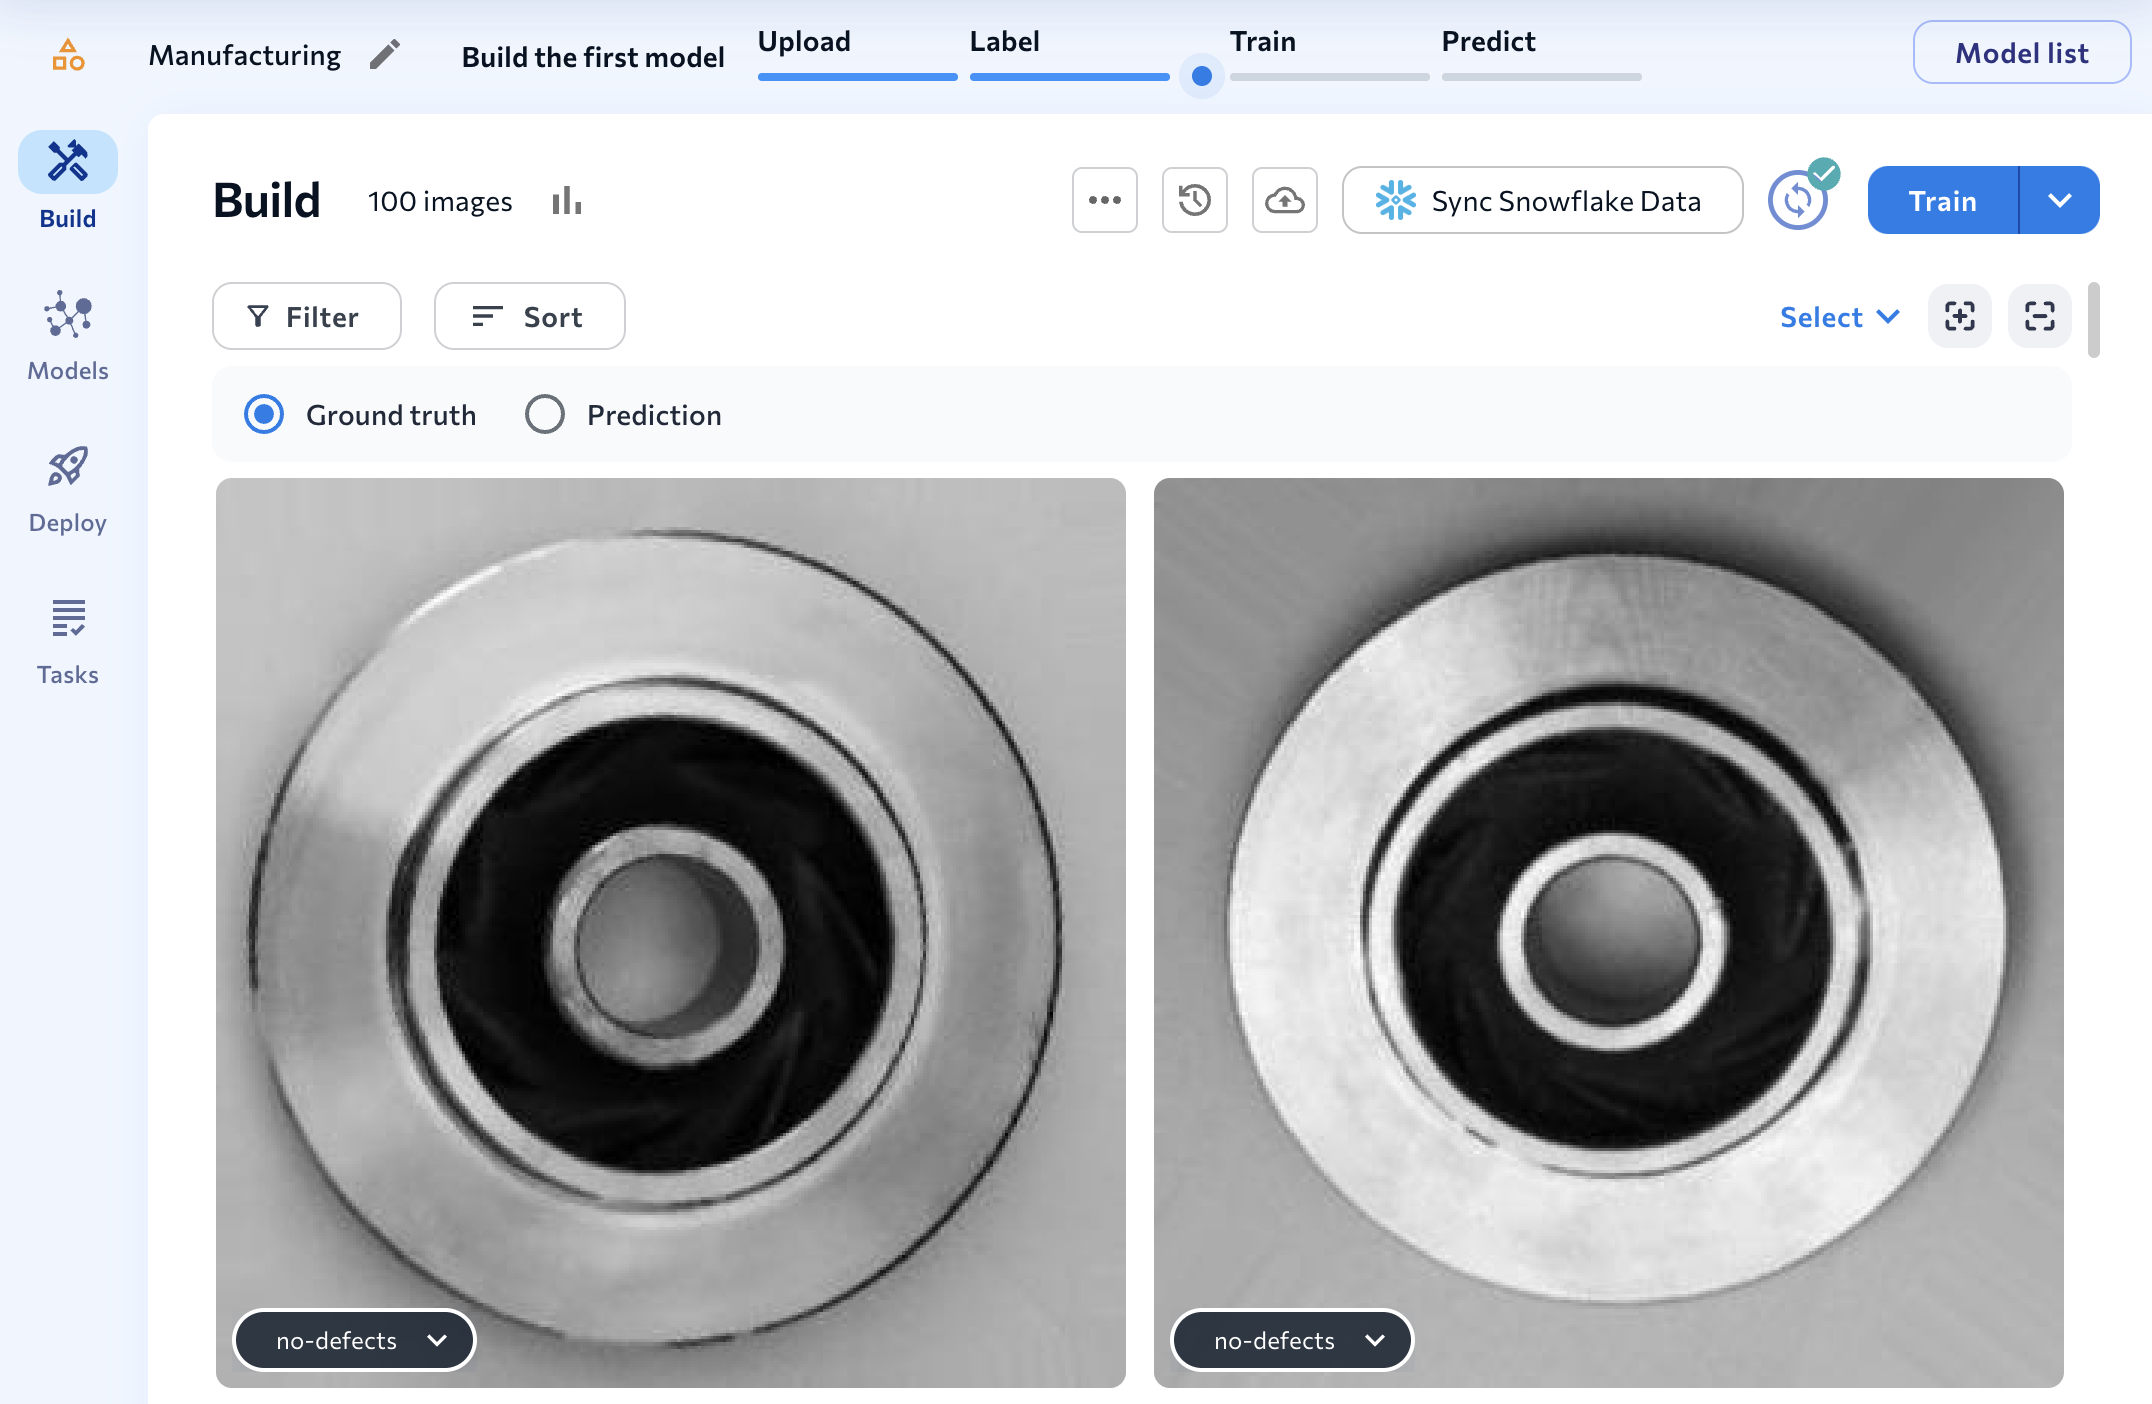Open the Select dropdown

point(1838,317)
